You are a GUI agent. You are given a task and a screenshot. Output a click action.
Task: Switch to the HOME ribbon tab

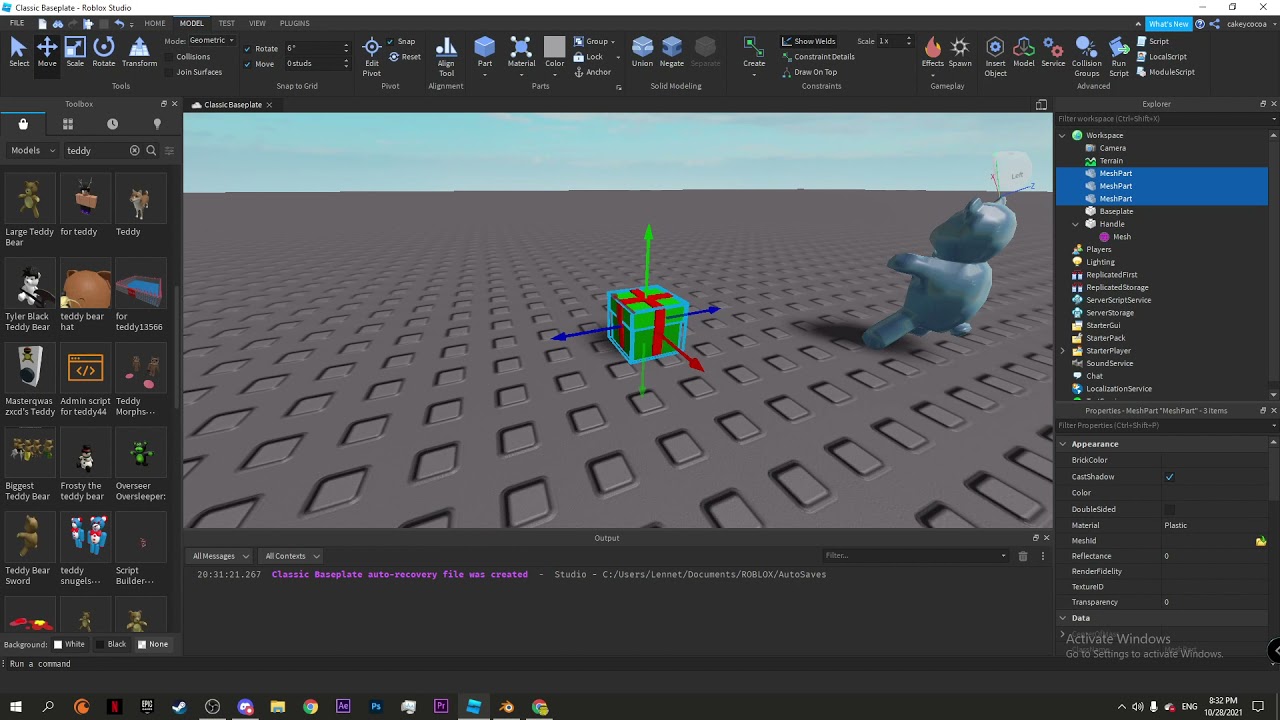(x=155, y=23)
